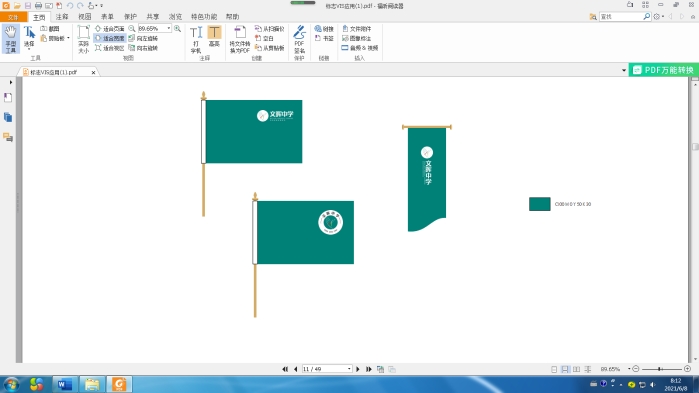
Task: Switch to facing pages display mode
Action: tap(576, 369)
